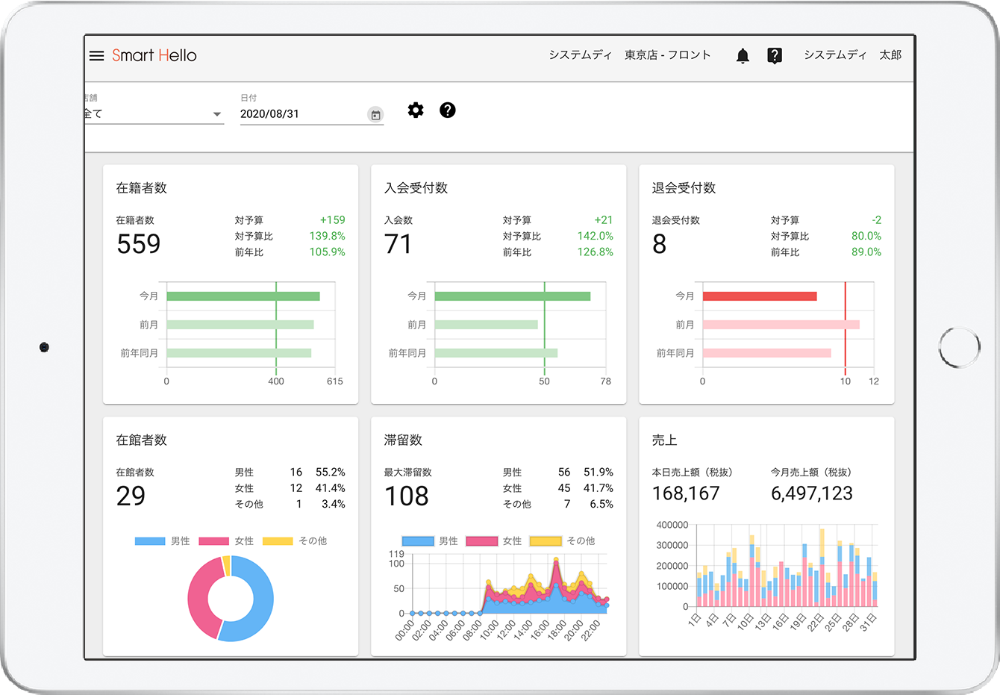Open the settings gear icon
This screenshot has width=1000, height=695.
coord(416,110)
